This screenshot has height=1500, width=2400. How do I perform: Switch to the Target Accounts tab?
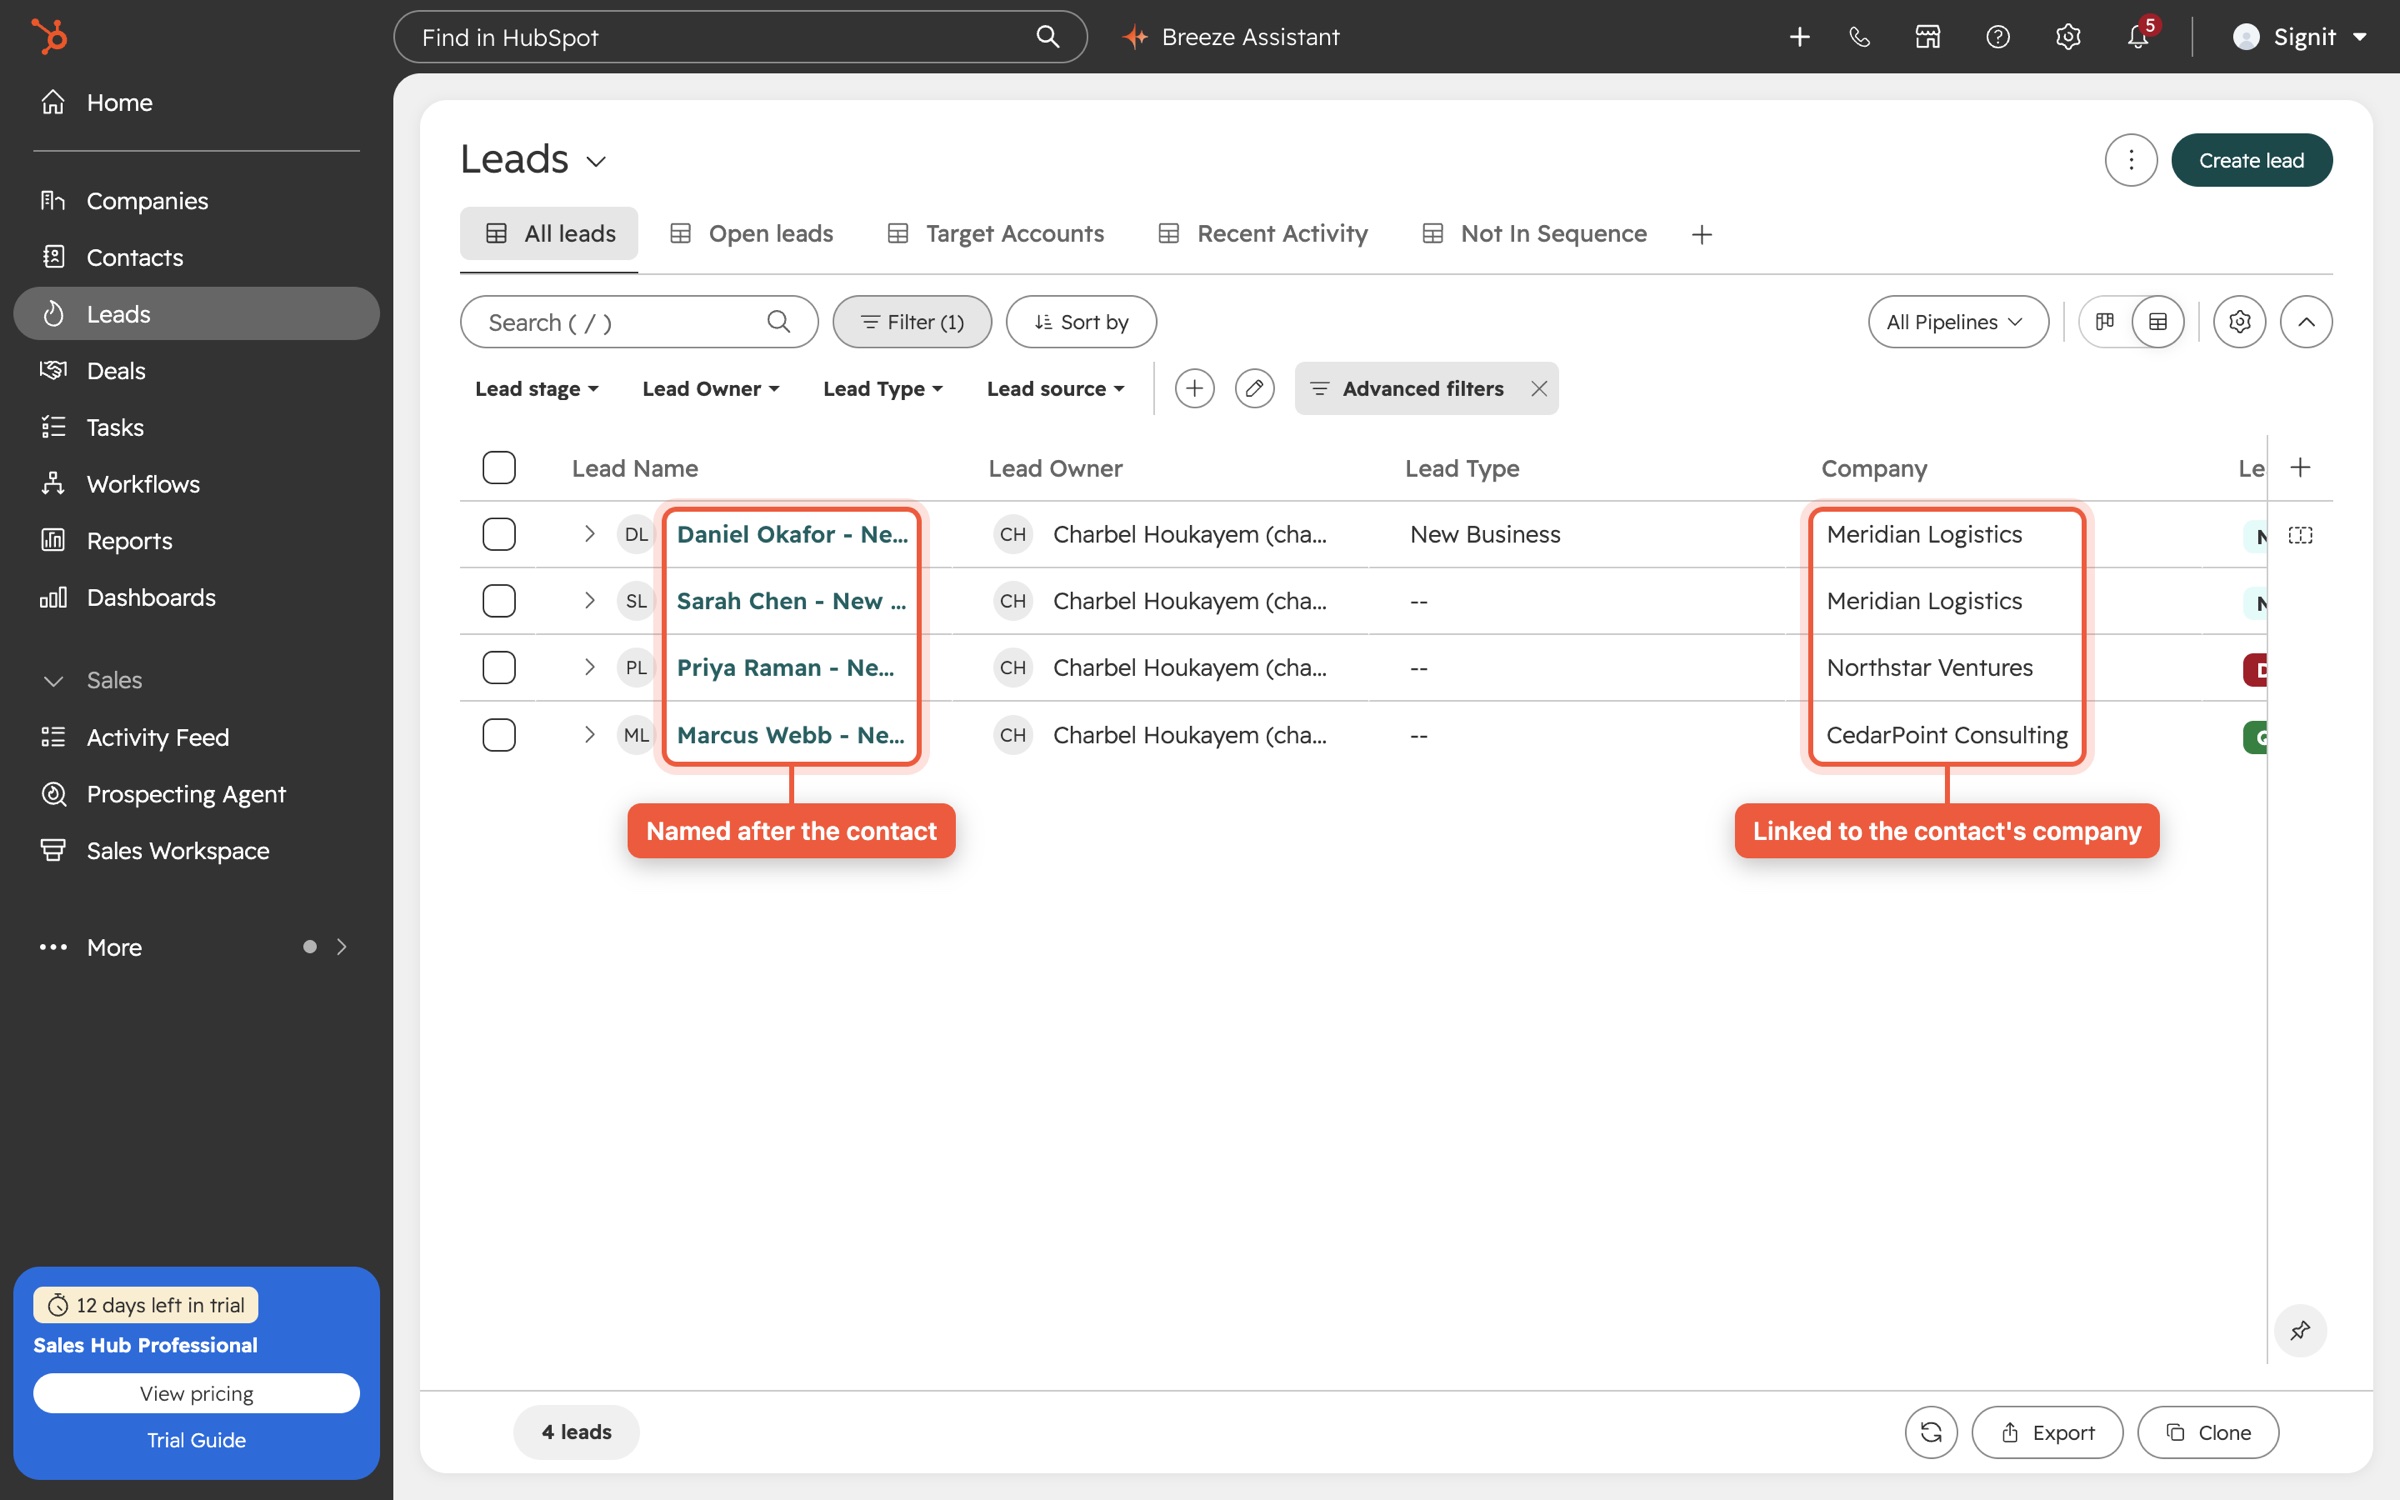pyautogui.click(x=996, y=234)
